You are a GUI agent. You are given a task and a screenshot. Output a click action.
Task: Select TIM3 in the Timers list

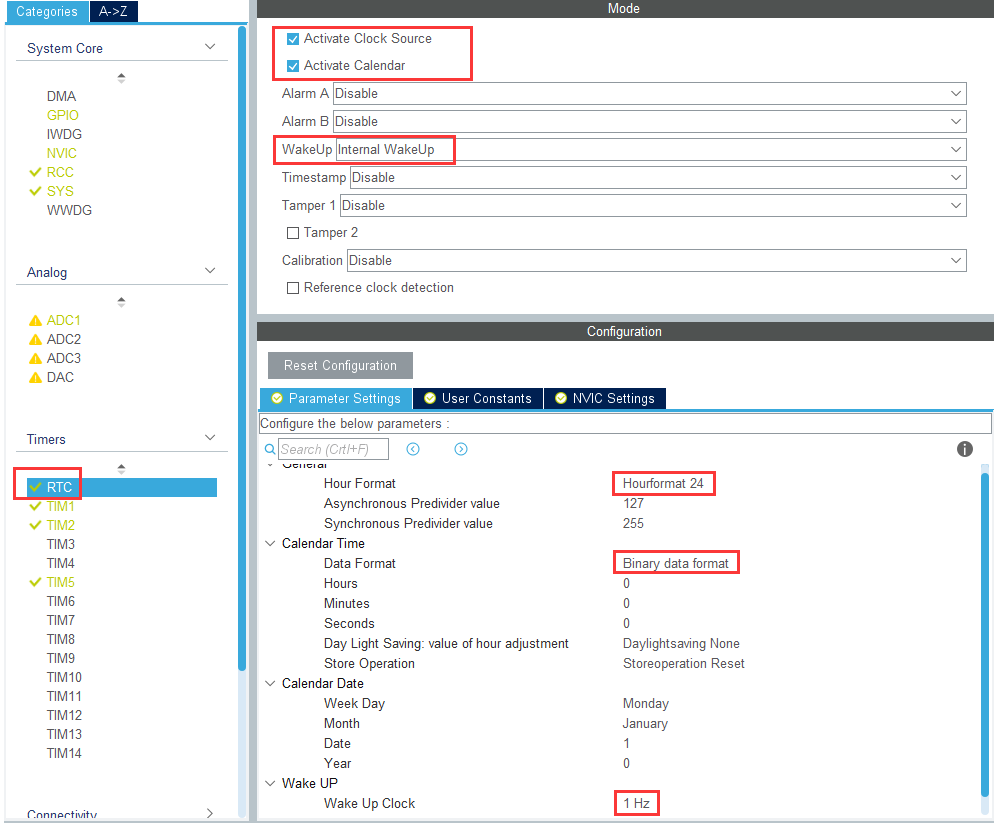61,544
